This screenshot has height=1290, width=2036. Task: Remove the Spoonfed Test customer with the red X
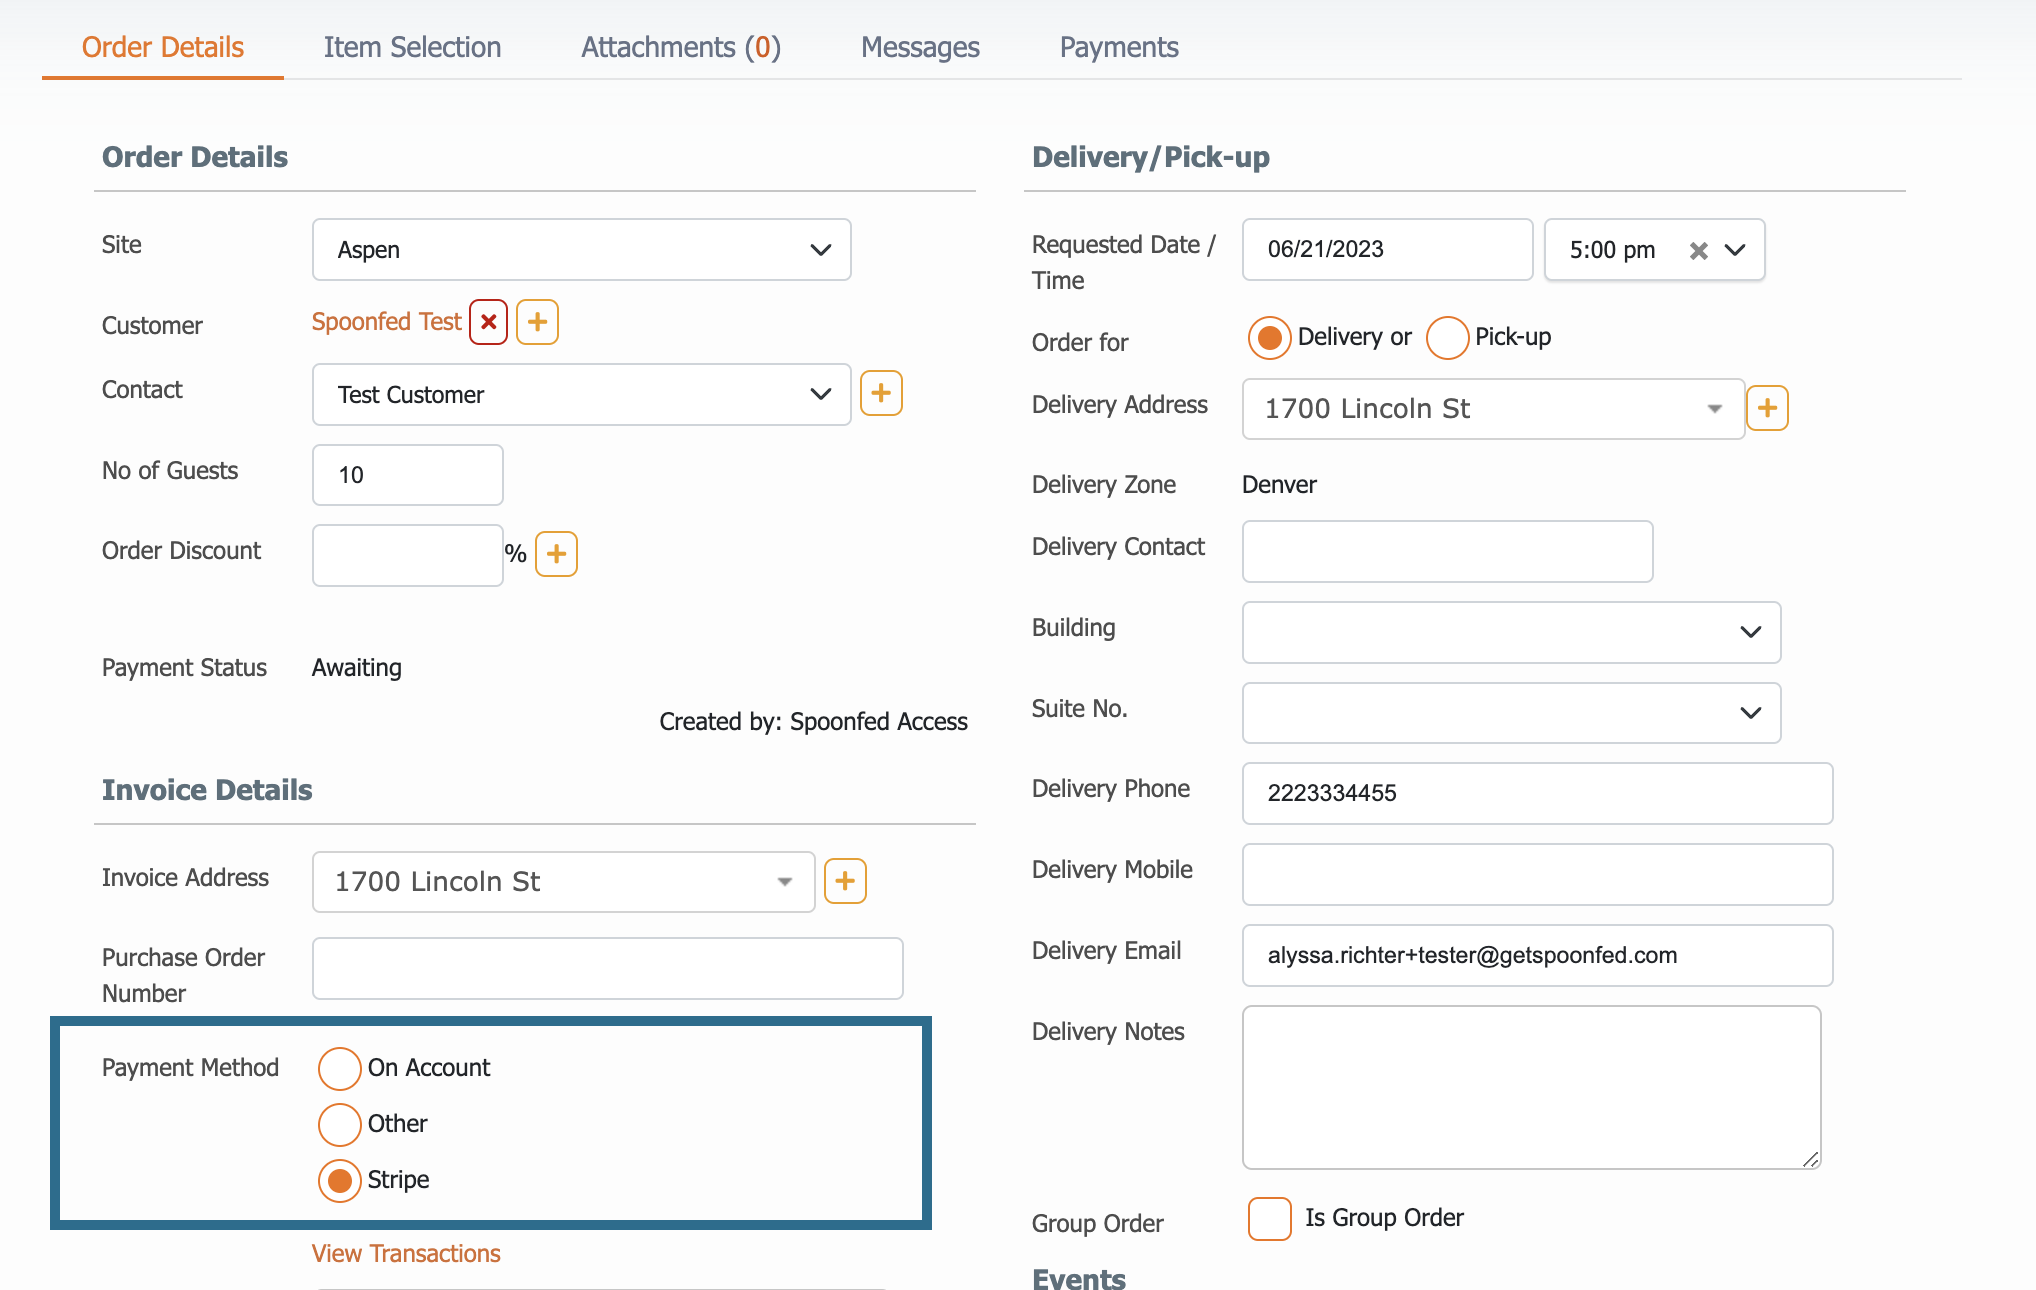[488, 322]
